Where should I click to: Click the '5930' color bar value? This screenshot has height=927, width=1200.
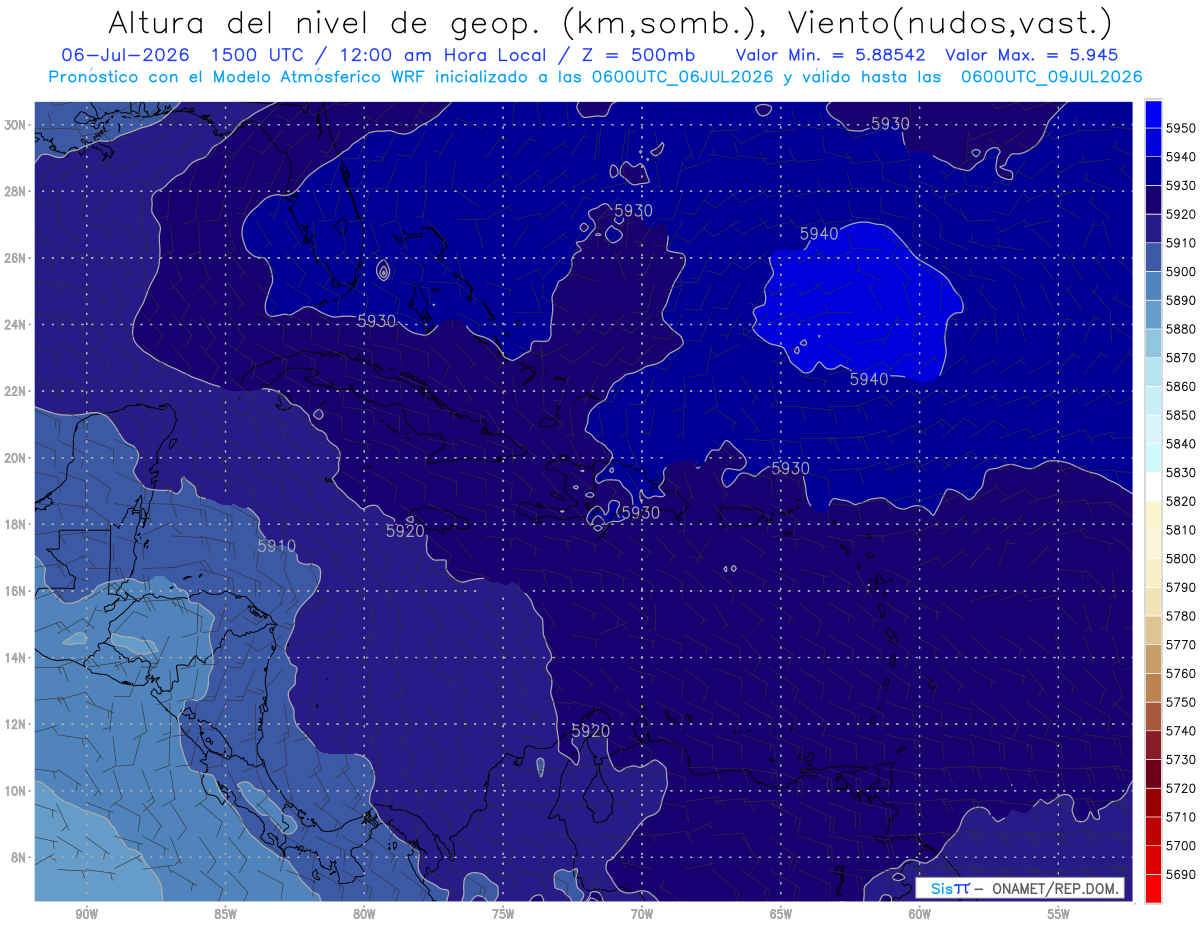(1180, 185)
